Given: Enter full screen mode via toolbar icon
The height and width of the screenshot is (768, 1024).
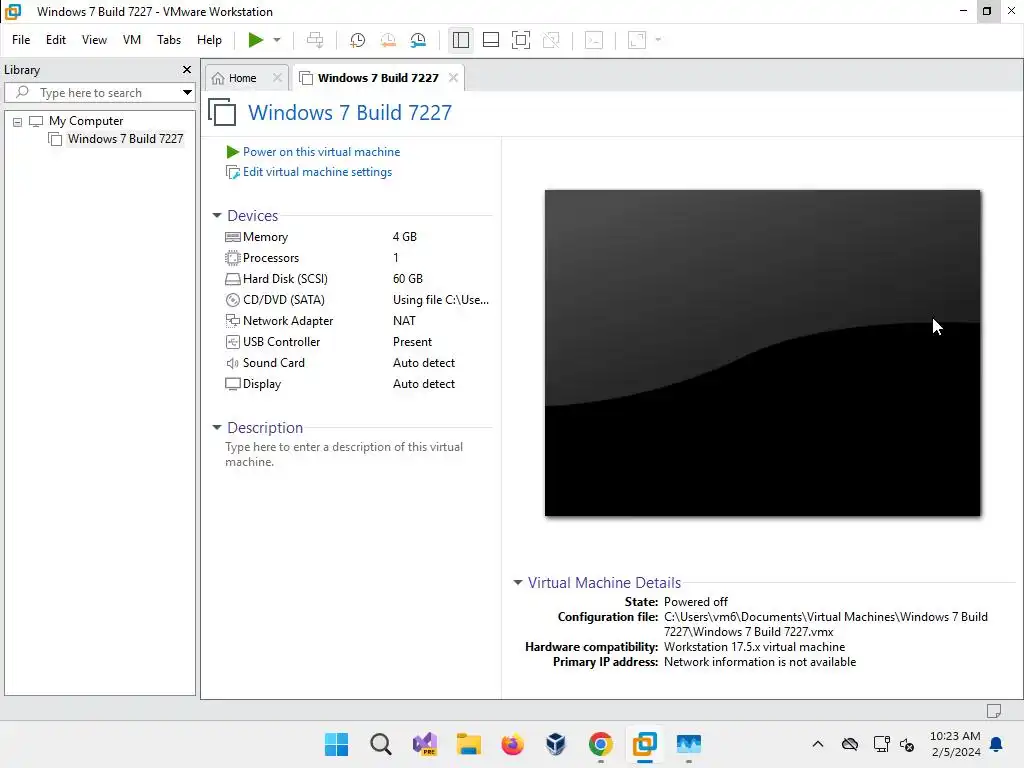Looking at the screenshot, I should [x=520, y=40].
